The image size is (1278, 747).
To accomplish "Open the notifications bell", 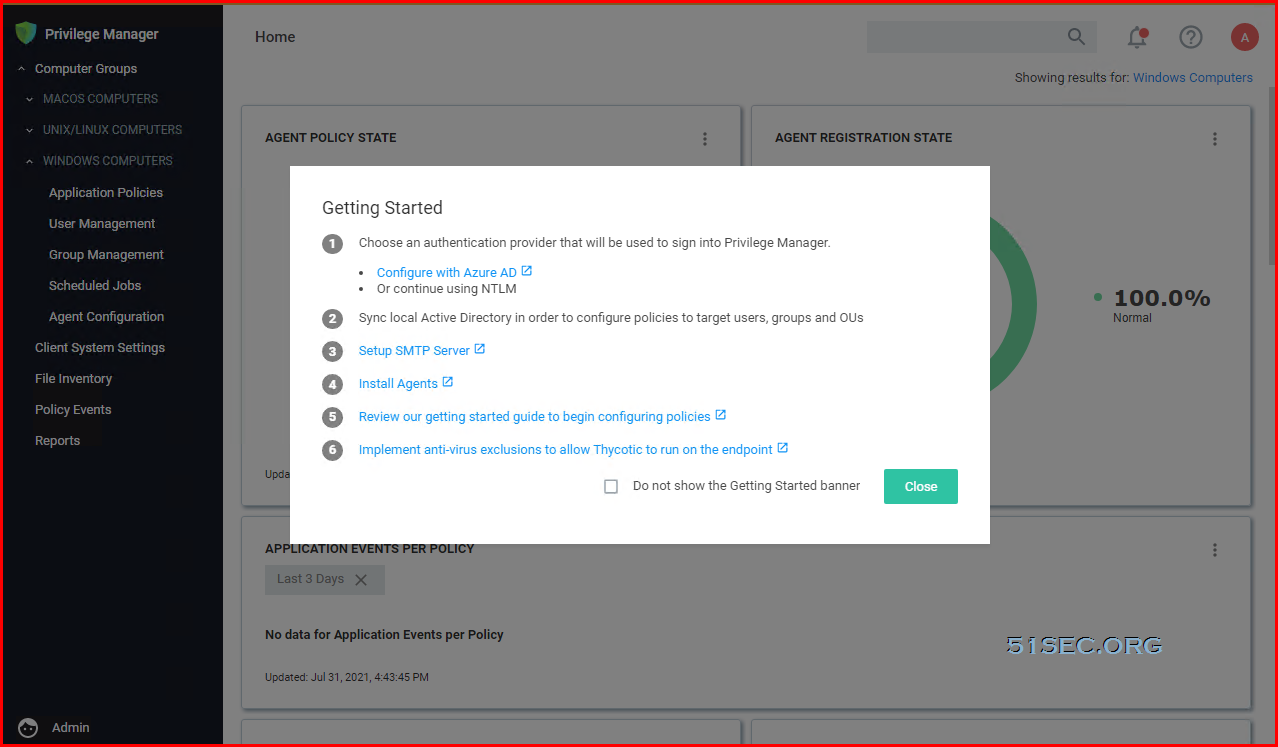I will (x=1137, y=38).
